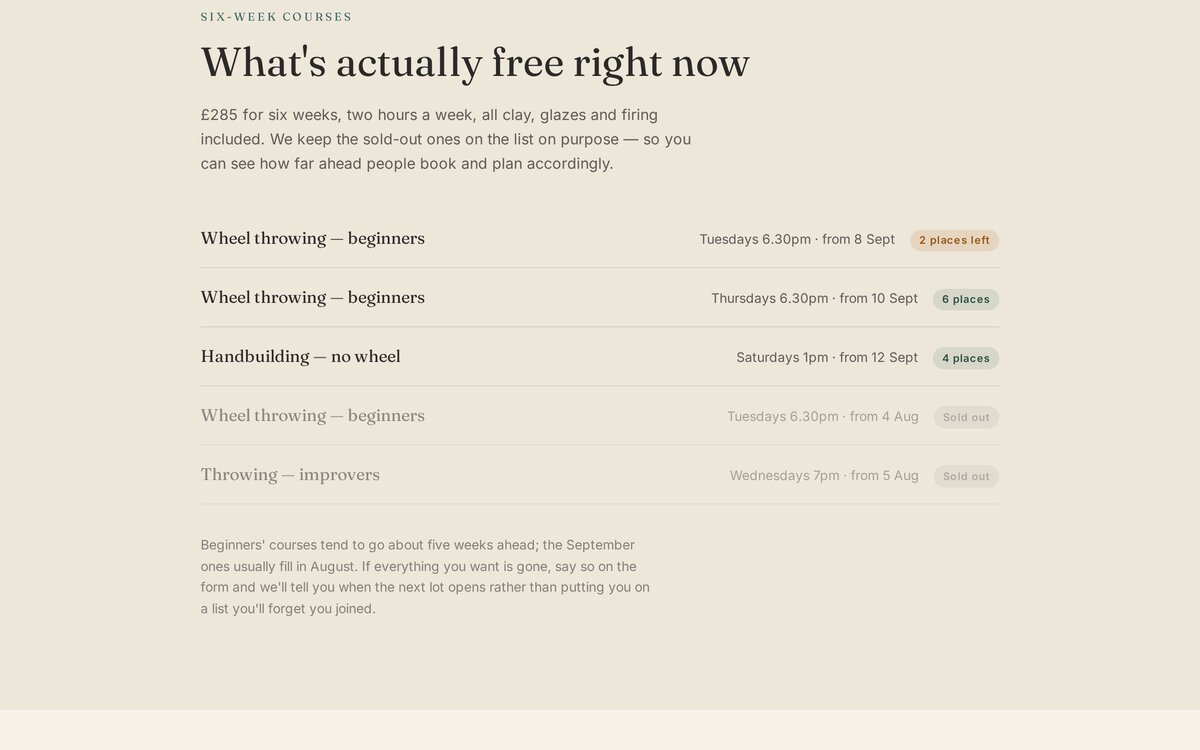Image resolution: width=1200 pixels, height=750 pixels.
Task: Click the "2 places left" badge
Action: 954,240
